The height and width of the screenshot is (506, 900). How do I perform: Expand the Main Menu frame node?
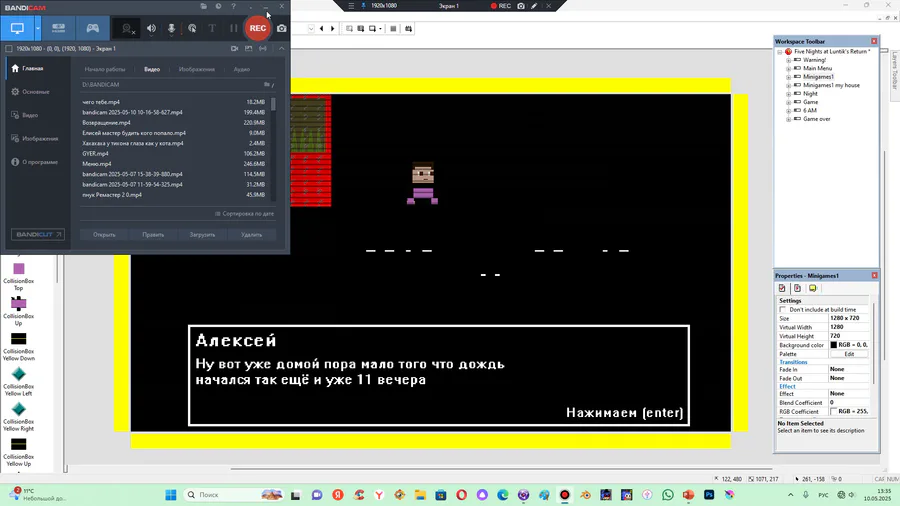788,68
